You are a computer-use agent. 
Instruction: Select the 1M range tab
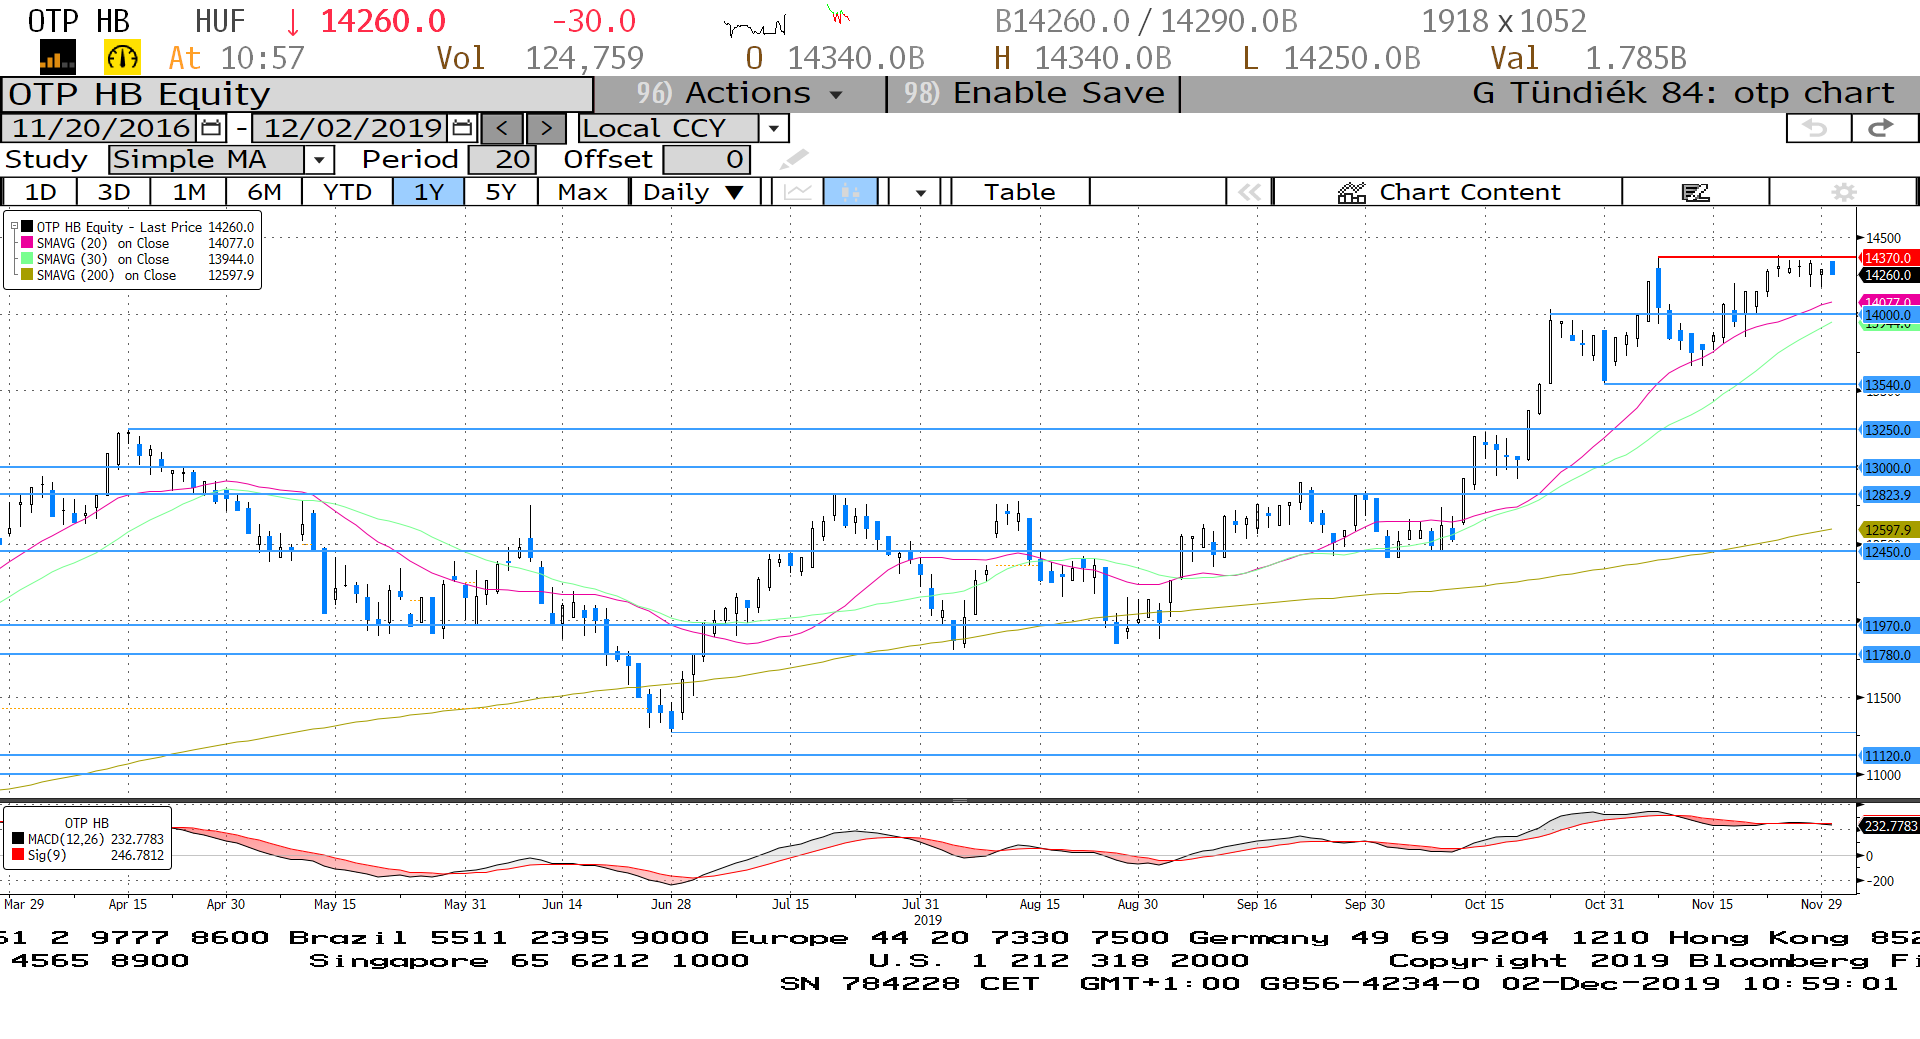coord(189,192)
